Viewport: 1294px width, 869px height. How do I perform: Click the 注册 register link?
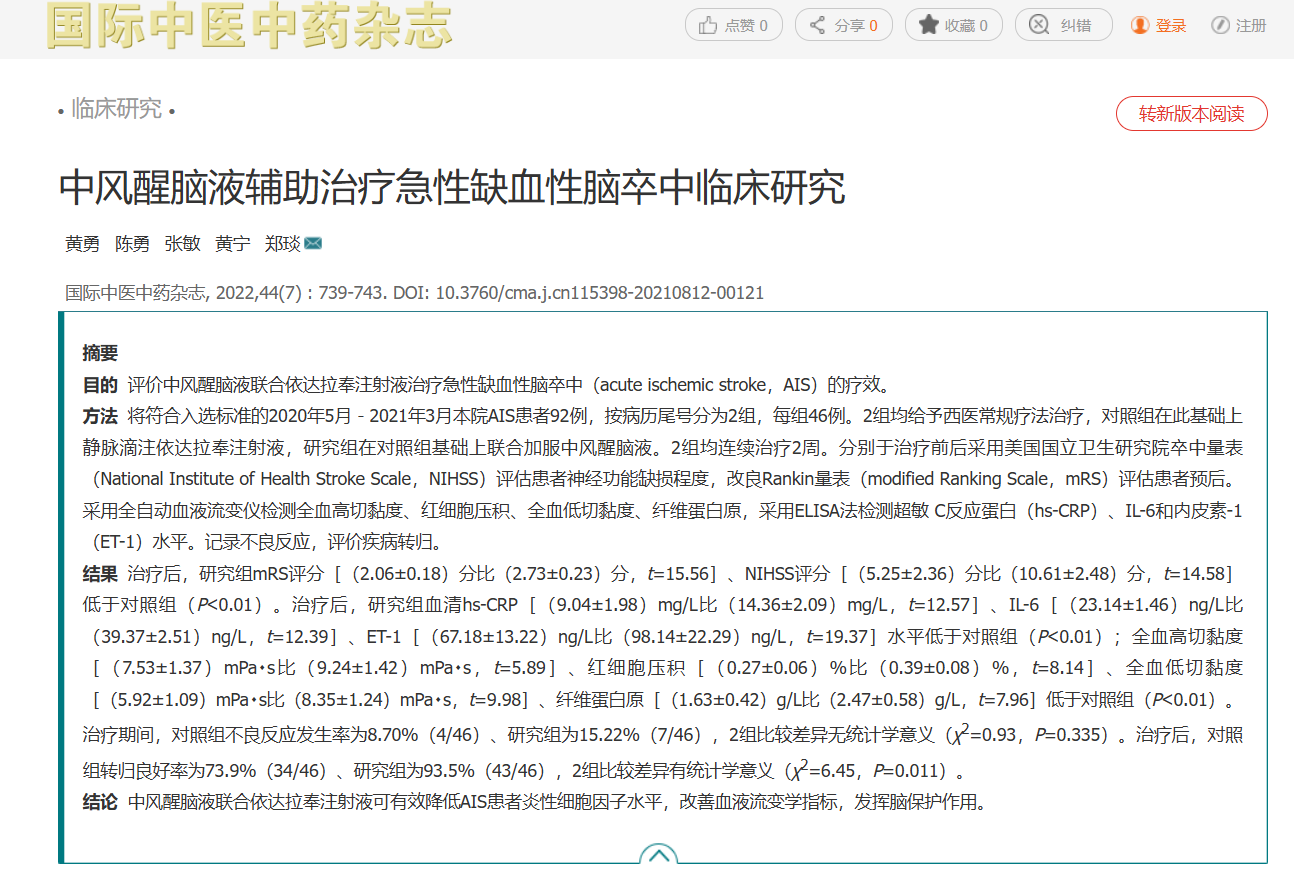(x=1238, y=25)
